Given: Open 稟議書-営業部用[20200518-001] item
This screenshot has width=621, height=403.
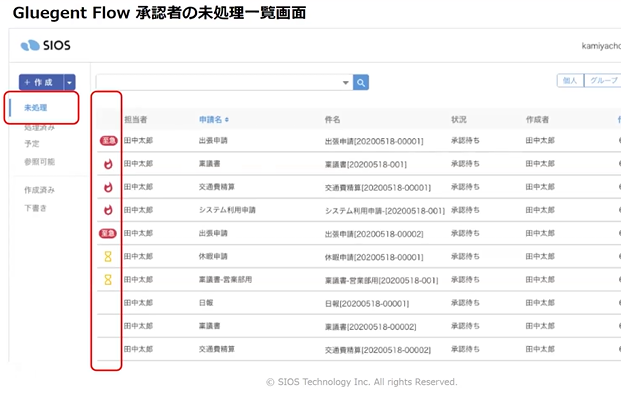Looking at the screenshot, I should click(x=381, y=281).
